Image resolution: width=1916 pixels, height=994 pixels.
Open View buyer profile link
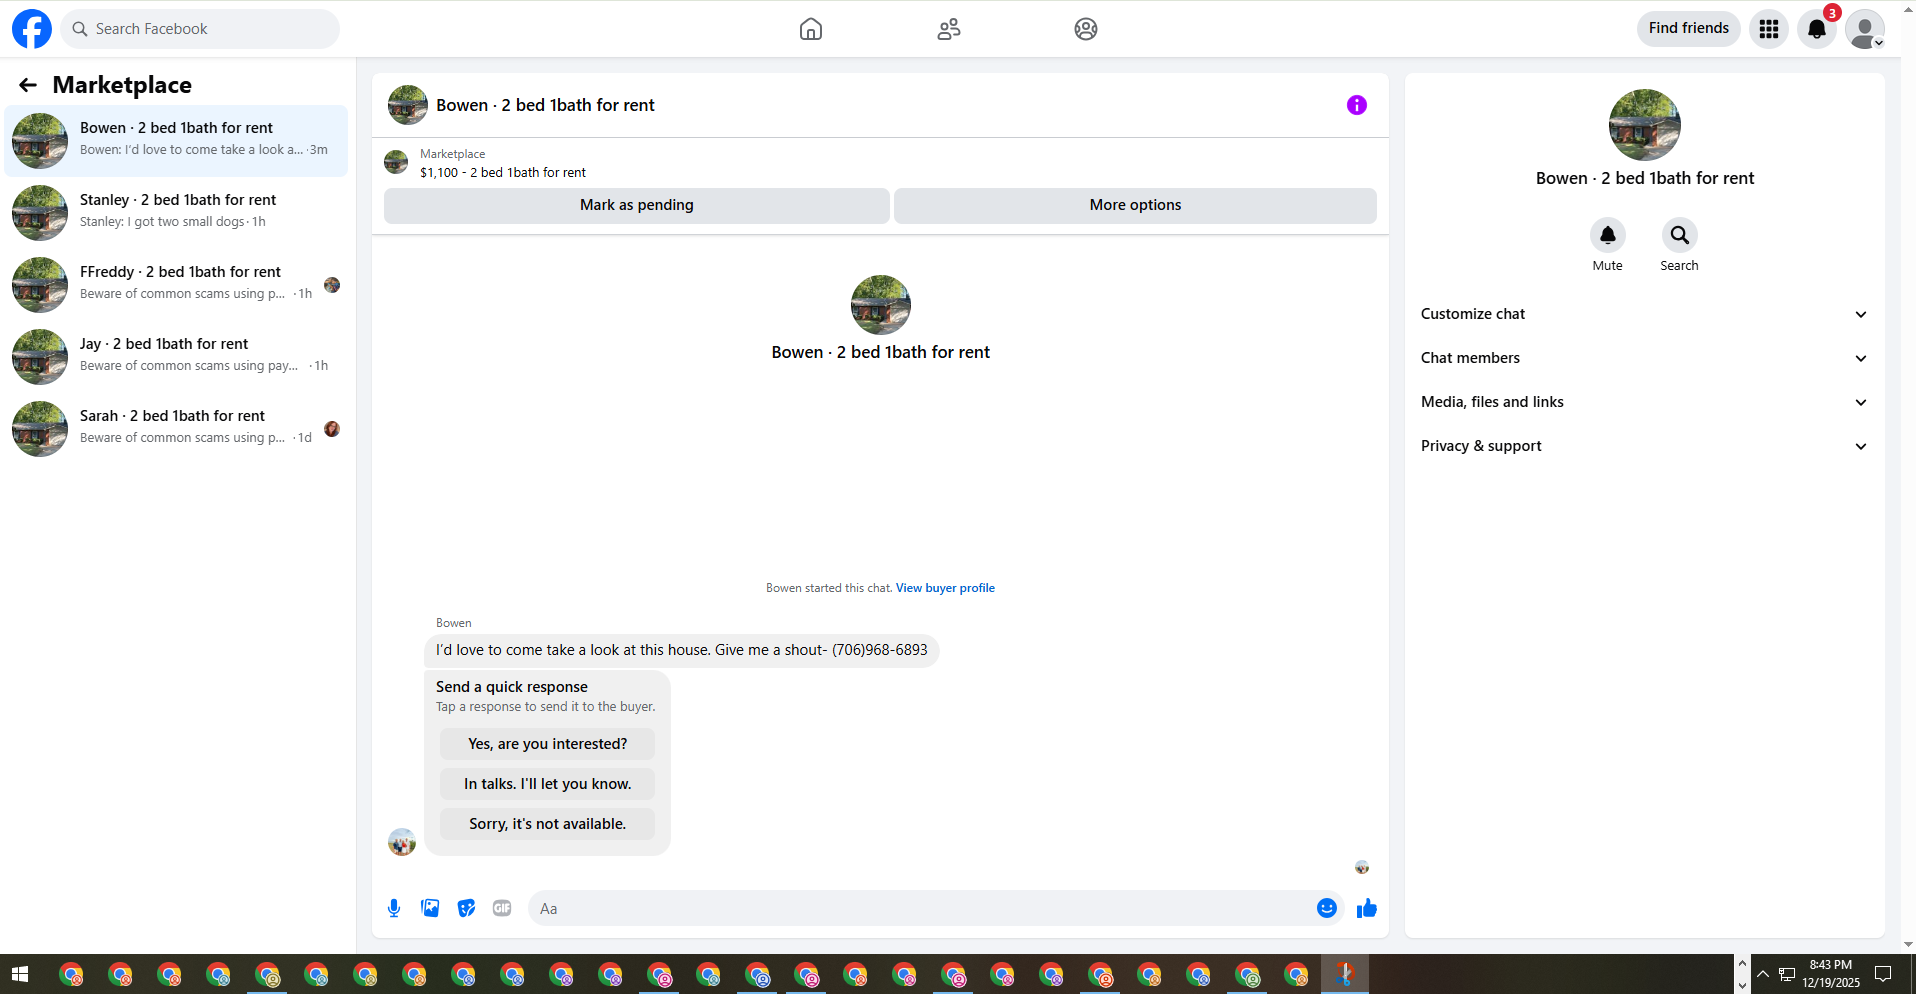945,588
